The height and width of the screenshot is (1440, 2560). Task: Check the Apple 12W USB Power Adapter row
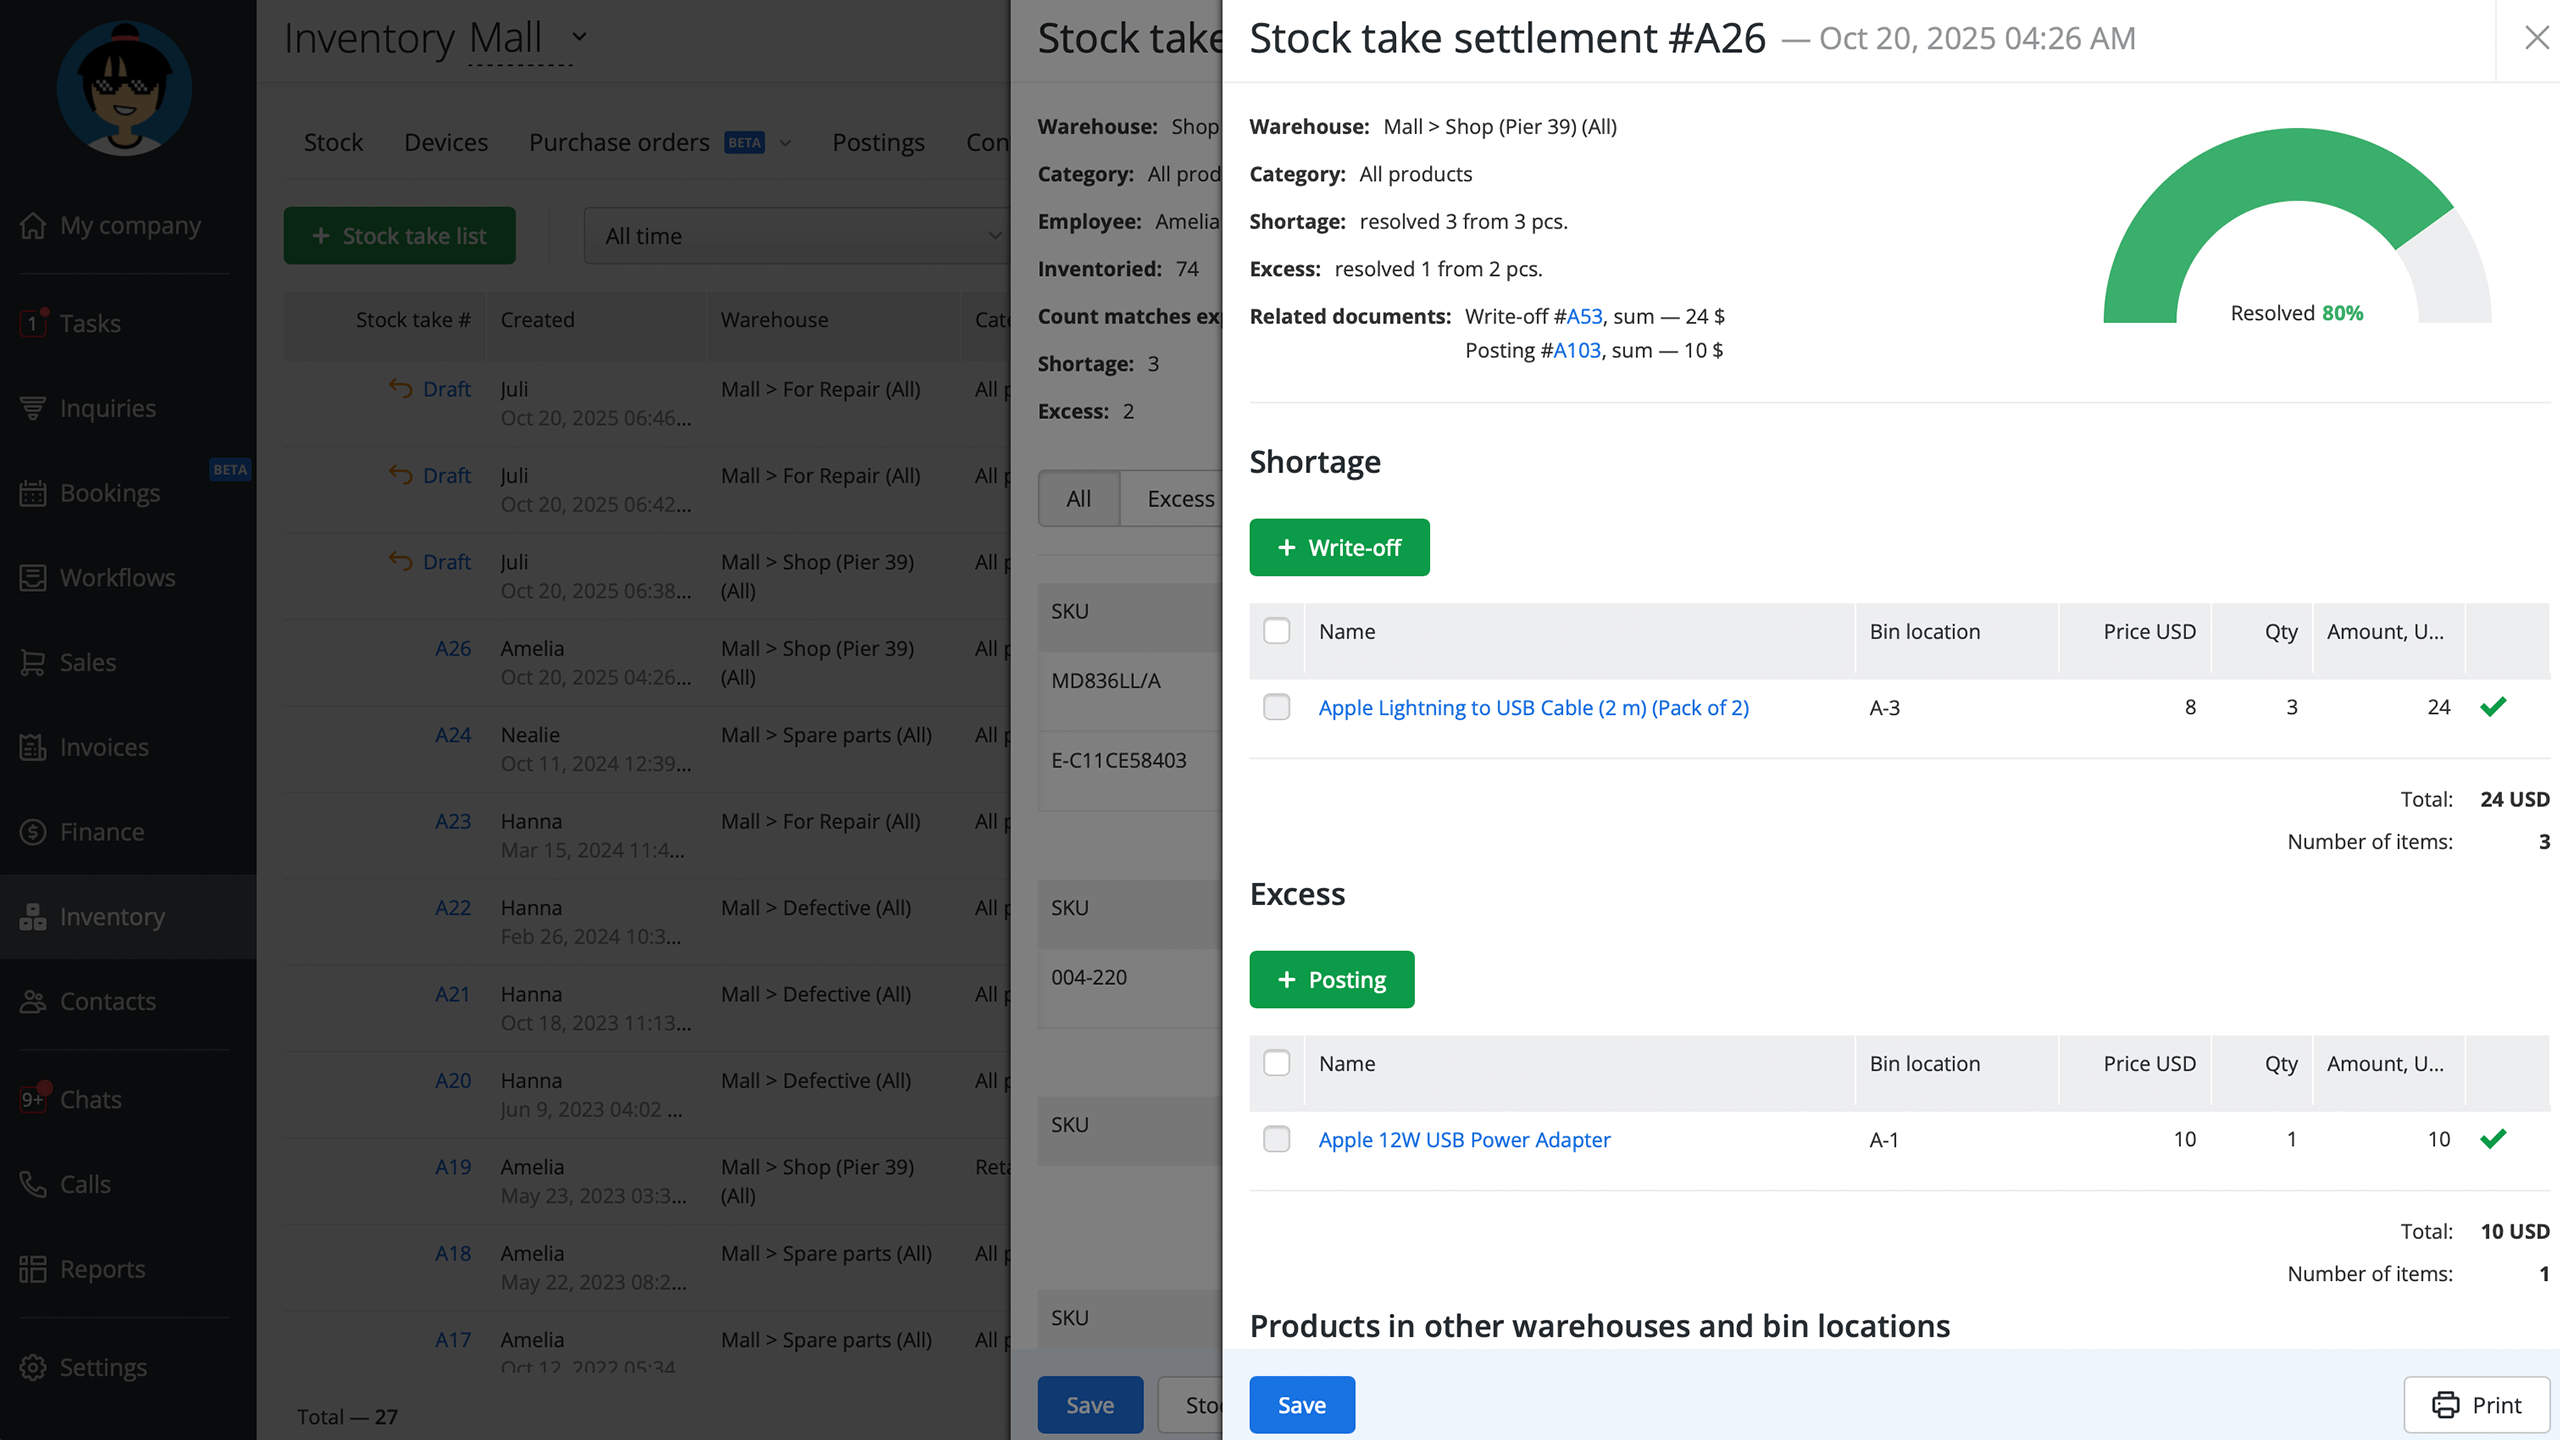click(x=1276, y=1139)
